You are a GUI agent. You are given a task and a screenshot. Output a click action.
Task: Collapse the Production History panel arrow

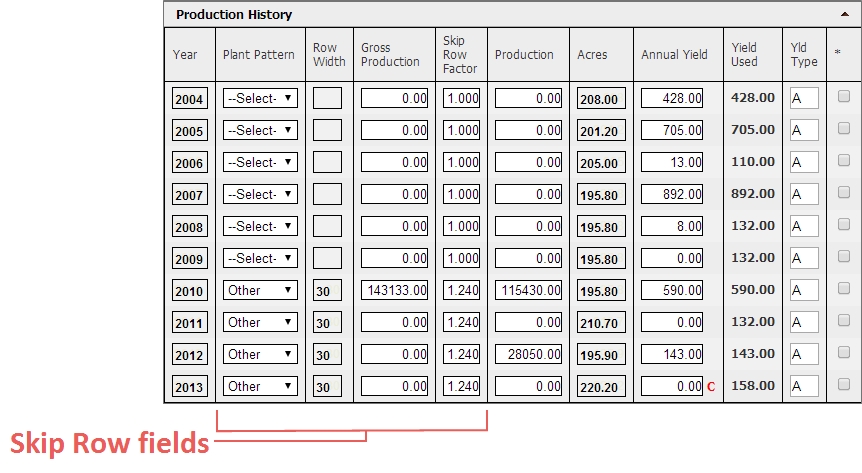pyautogui.click(x=844, y=14)
